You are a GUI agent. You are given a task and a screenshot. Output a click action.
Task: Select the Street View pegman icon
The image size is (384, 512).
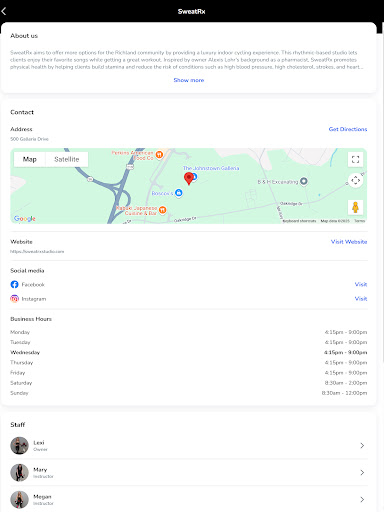355,207
